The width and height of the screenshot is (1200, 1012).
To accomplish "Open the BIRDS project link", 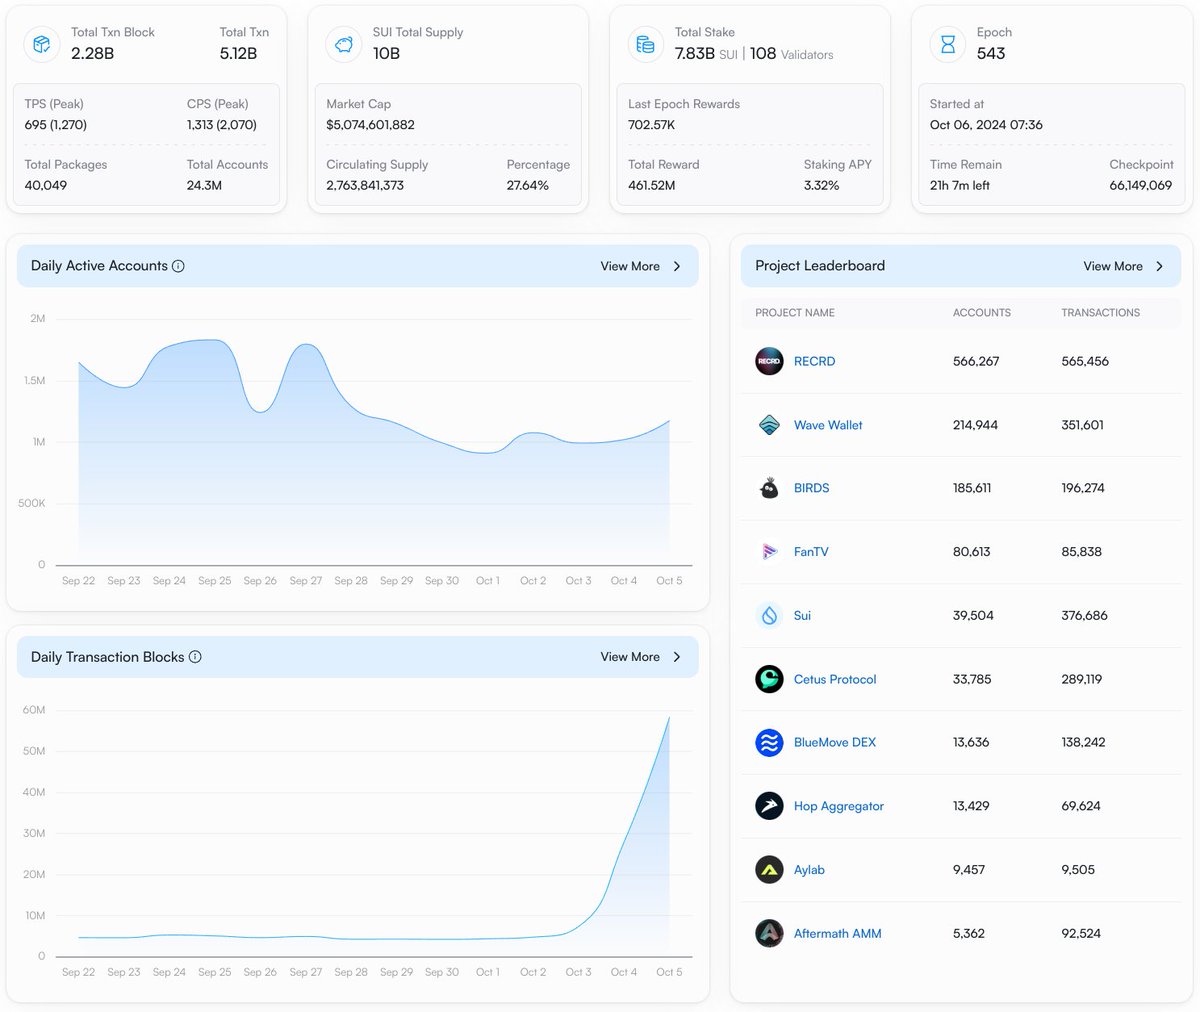I will coord(811,488).
